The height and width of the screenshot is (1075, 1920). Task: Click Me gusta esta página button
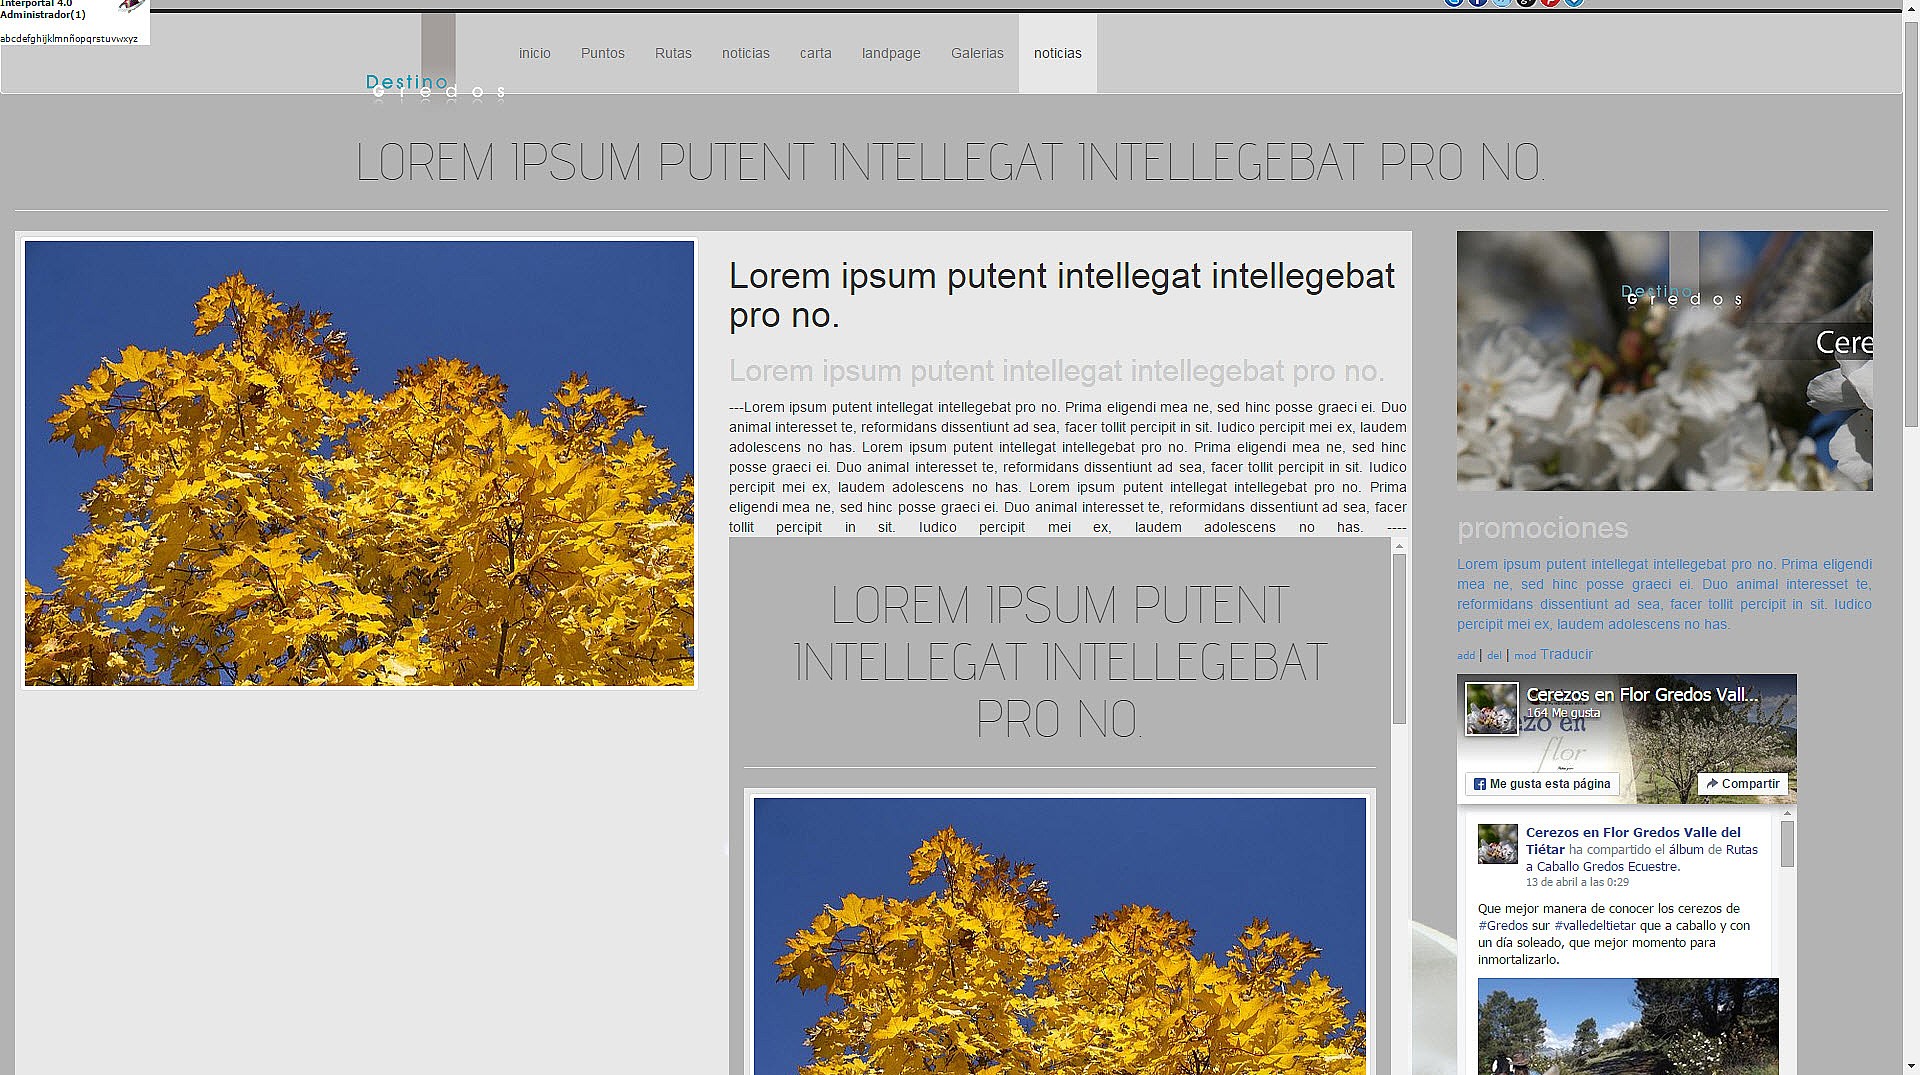click(1542, 784)
